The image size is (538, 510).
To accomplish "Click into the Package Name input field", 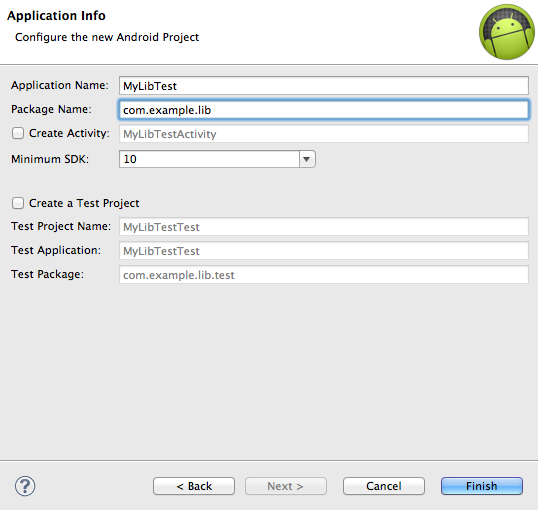I will (x=324, y=110).
